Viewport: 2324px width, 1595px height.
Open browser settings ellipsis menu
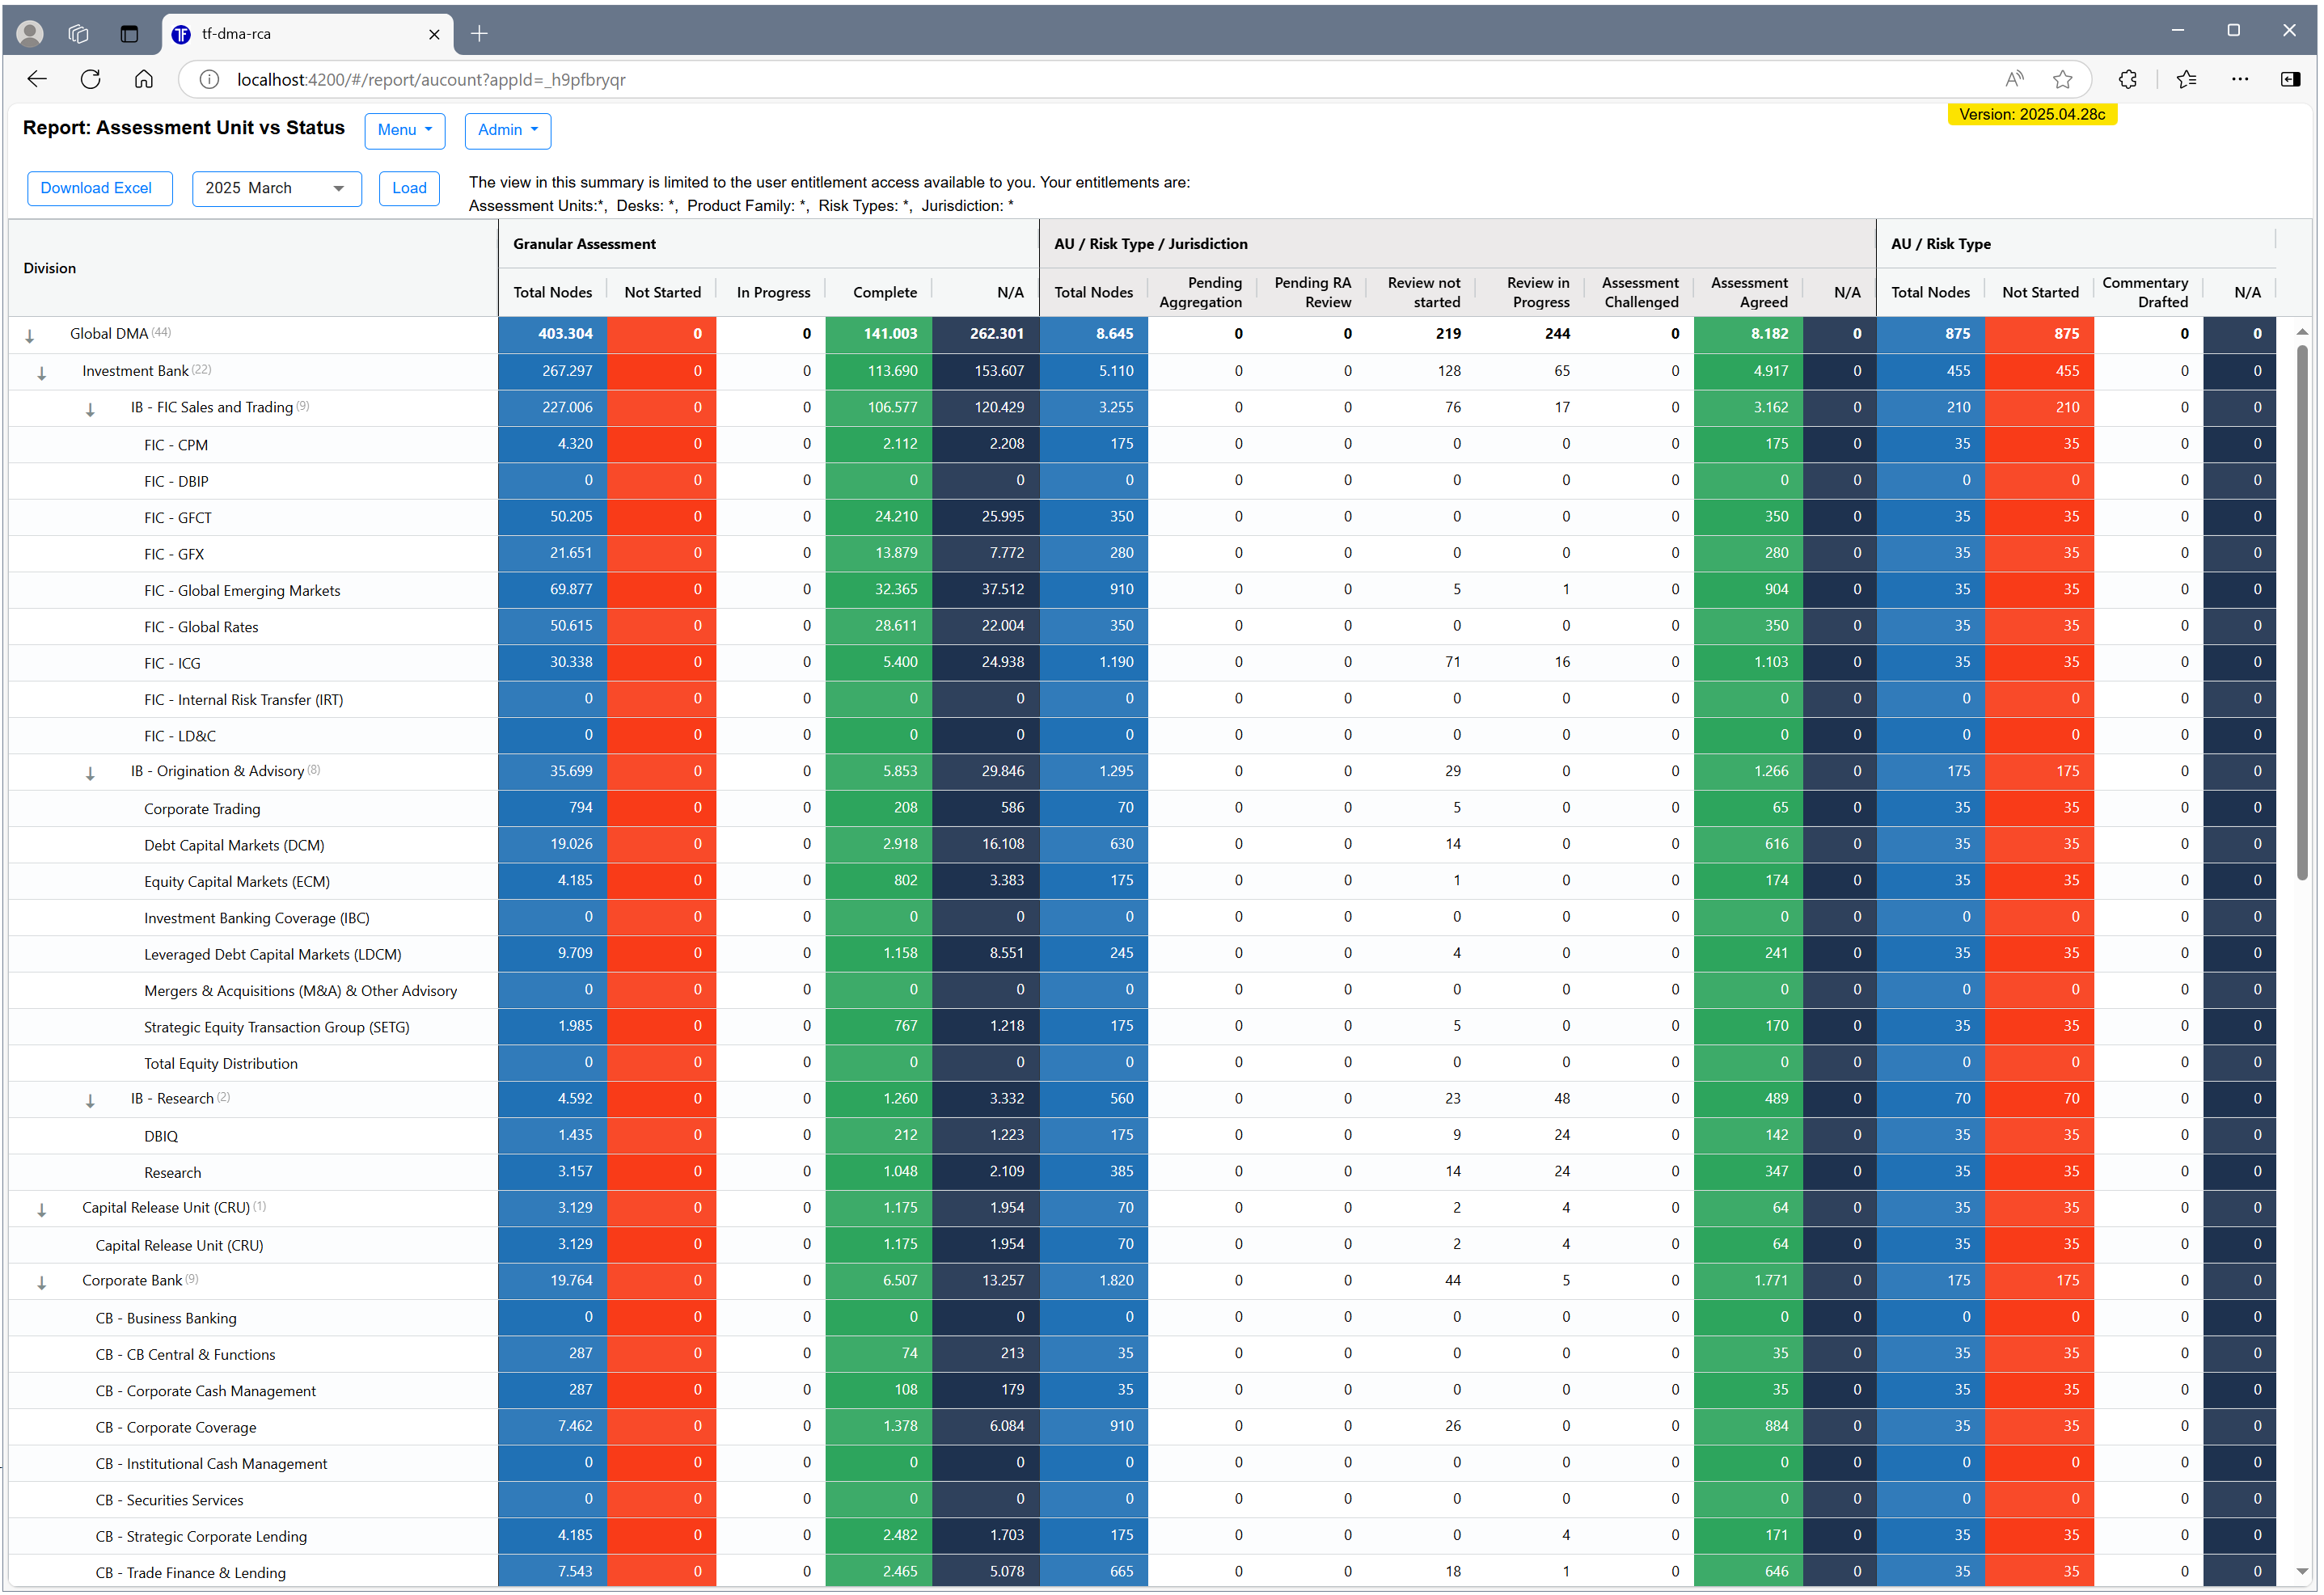(x=2240, y=79)
